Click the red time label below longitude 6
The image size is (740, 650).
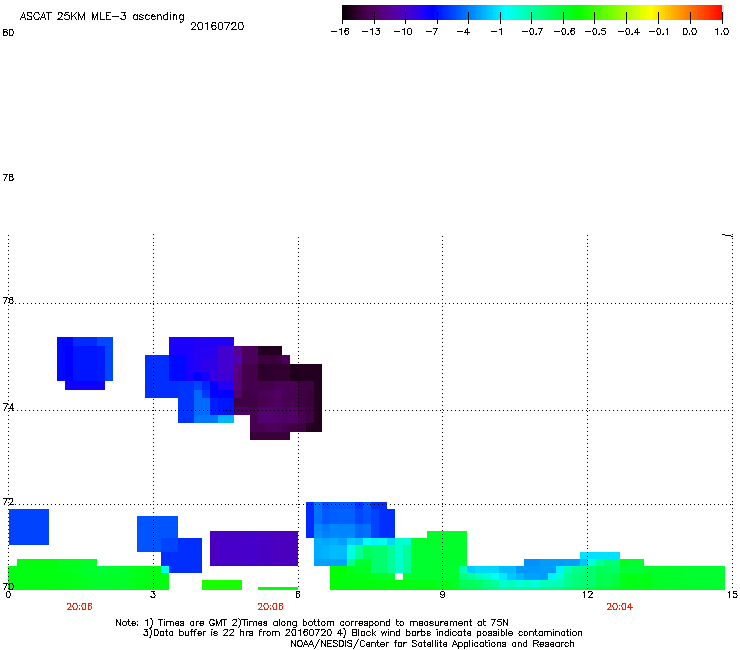click(x=270, y=607)
